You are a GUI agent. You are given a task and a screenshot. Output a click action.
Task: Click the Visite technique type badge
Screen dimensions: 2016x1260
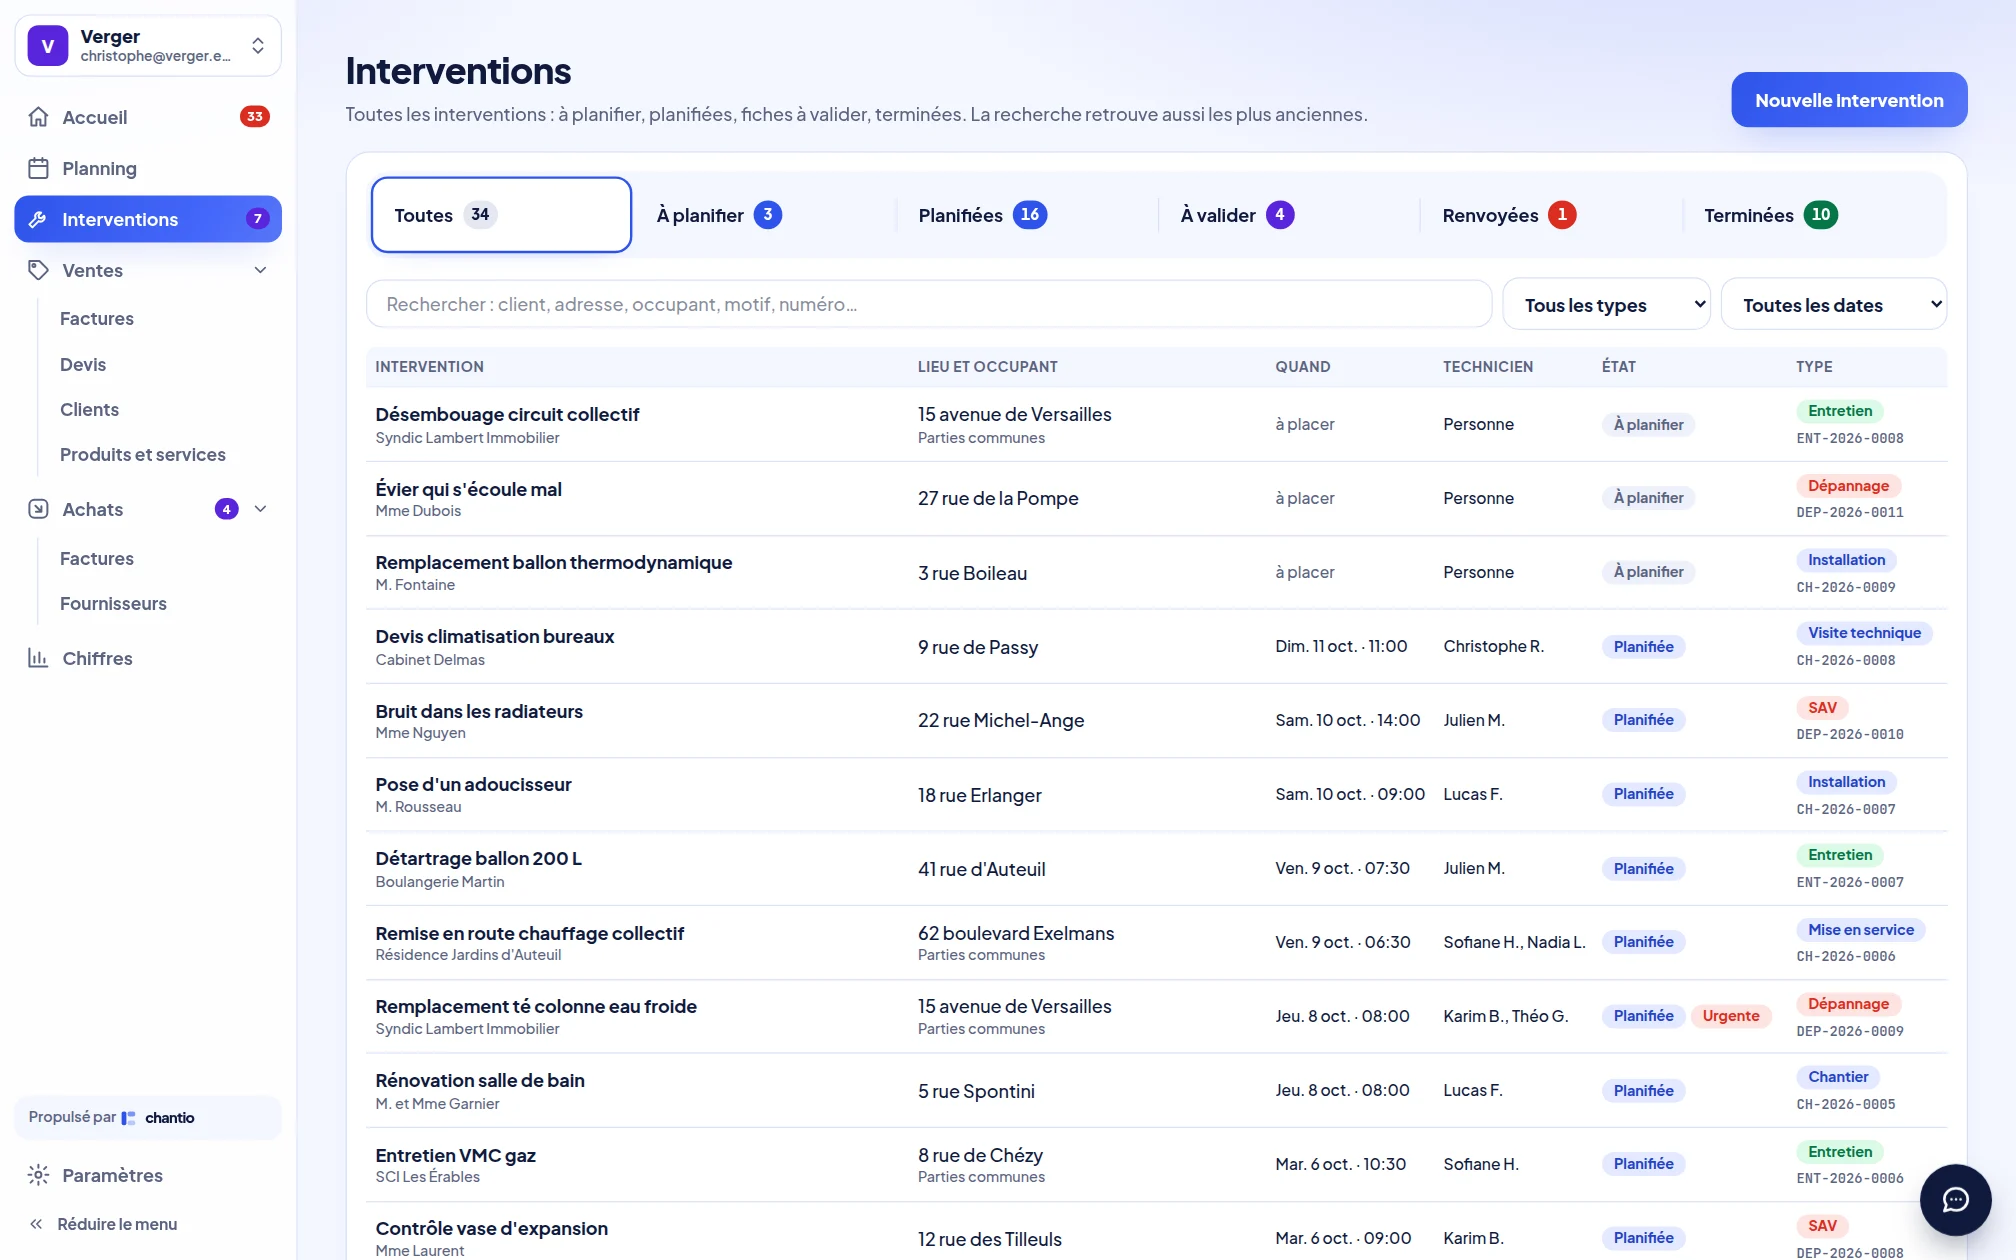(x=1864, y=633)
